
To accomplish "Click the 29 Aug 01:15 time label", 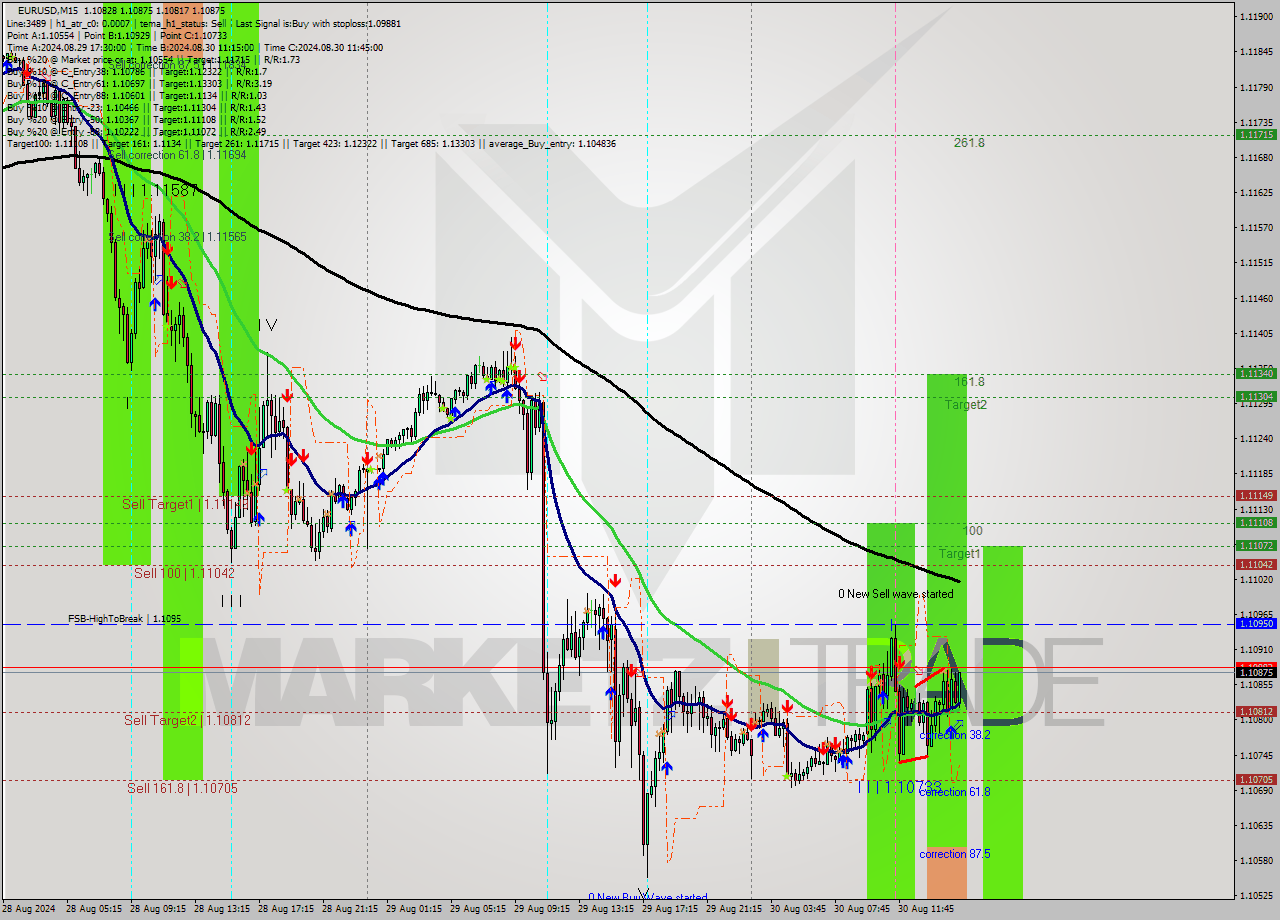I will click(416, 909).
